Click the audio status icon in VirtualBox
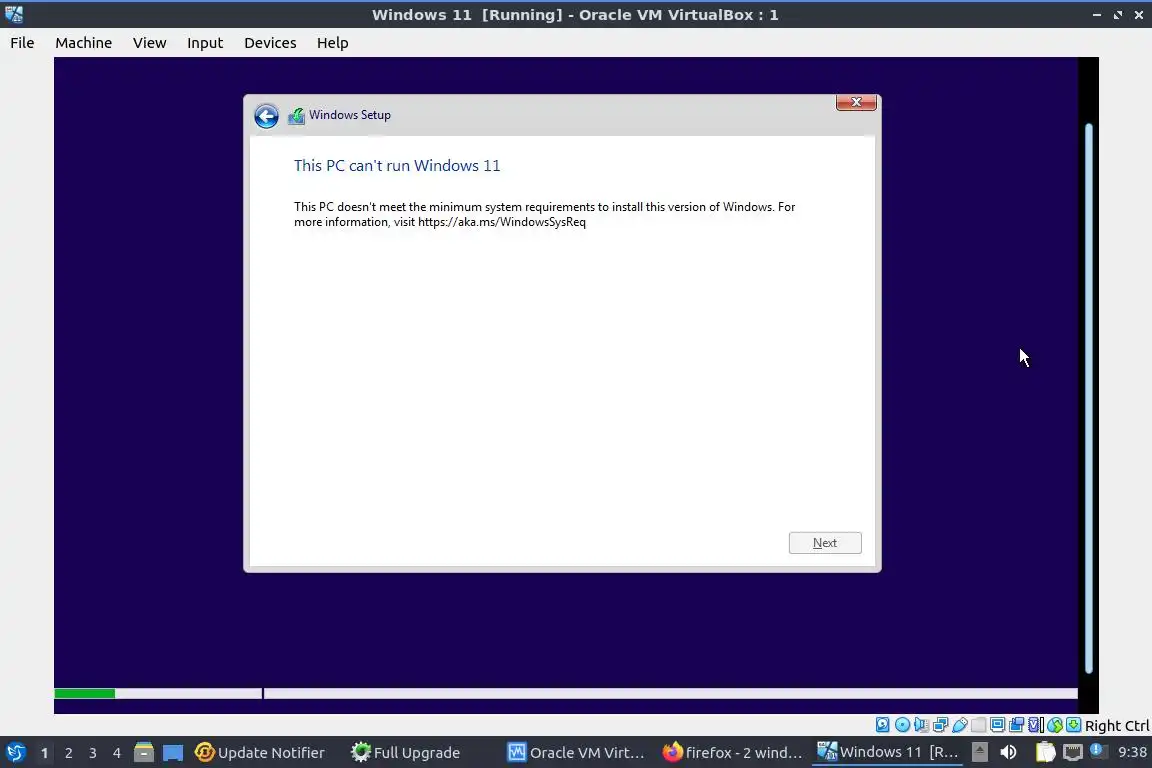1152x768 pixels. click(x=921, y=725)
